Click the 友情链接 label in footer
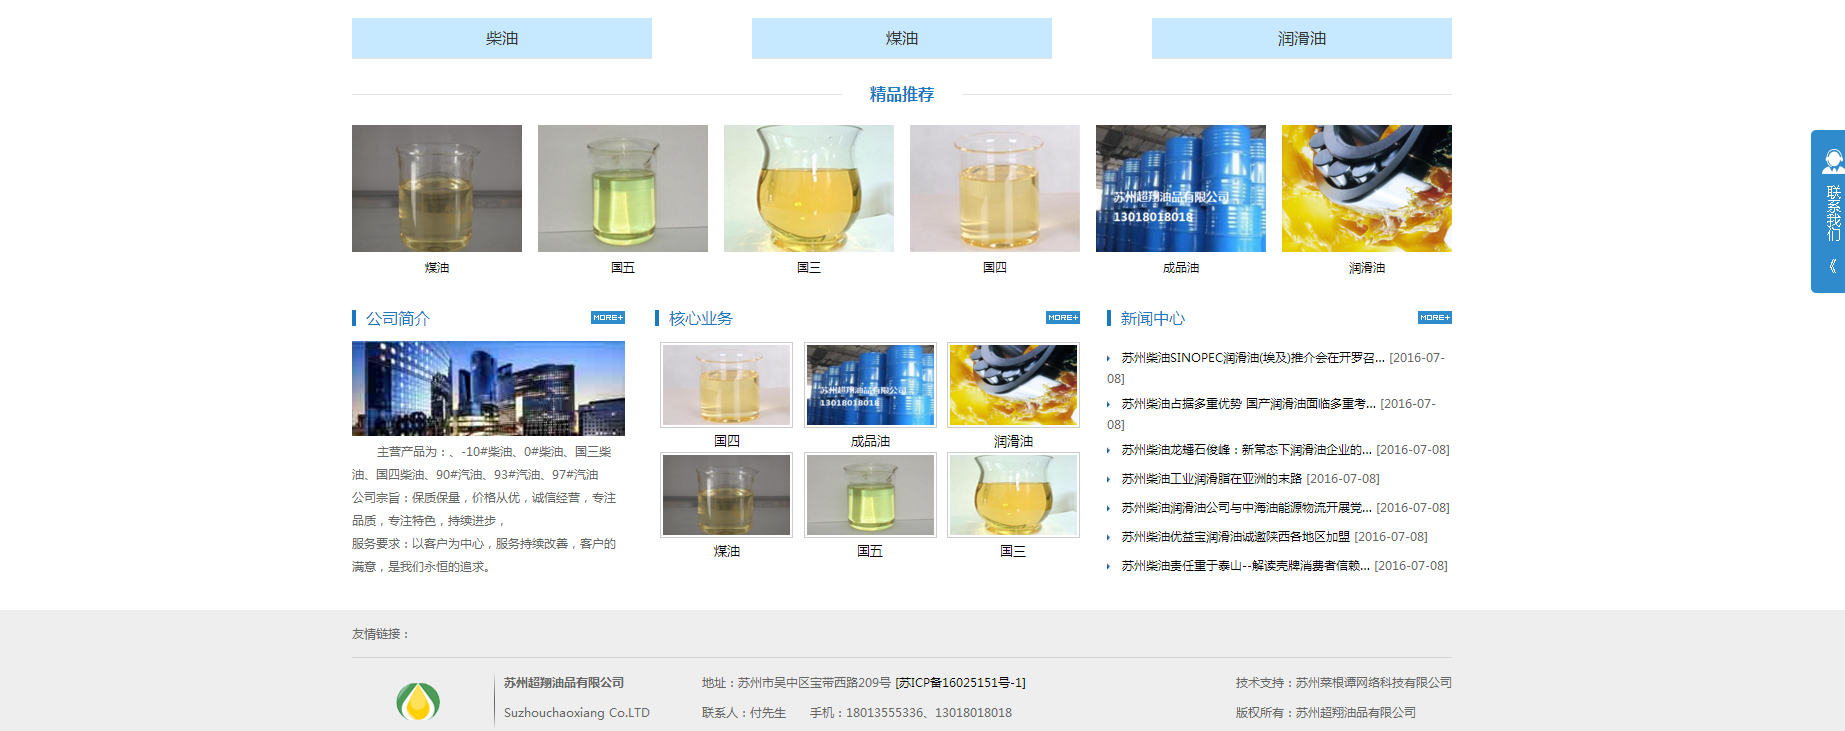 click(380, 634)
